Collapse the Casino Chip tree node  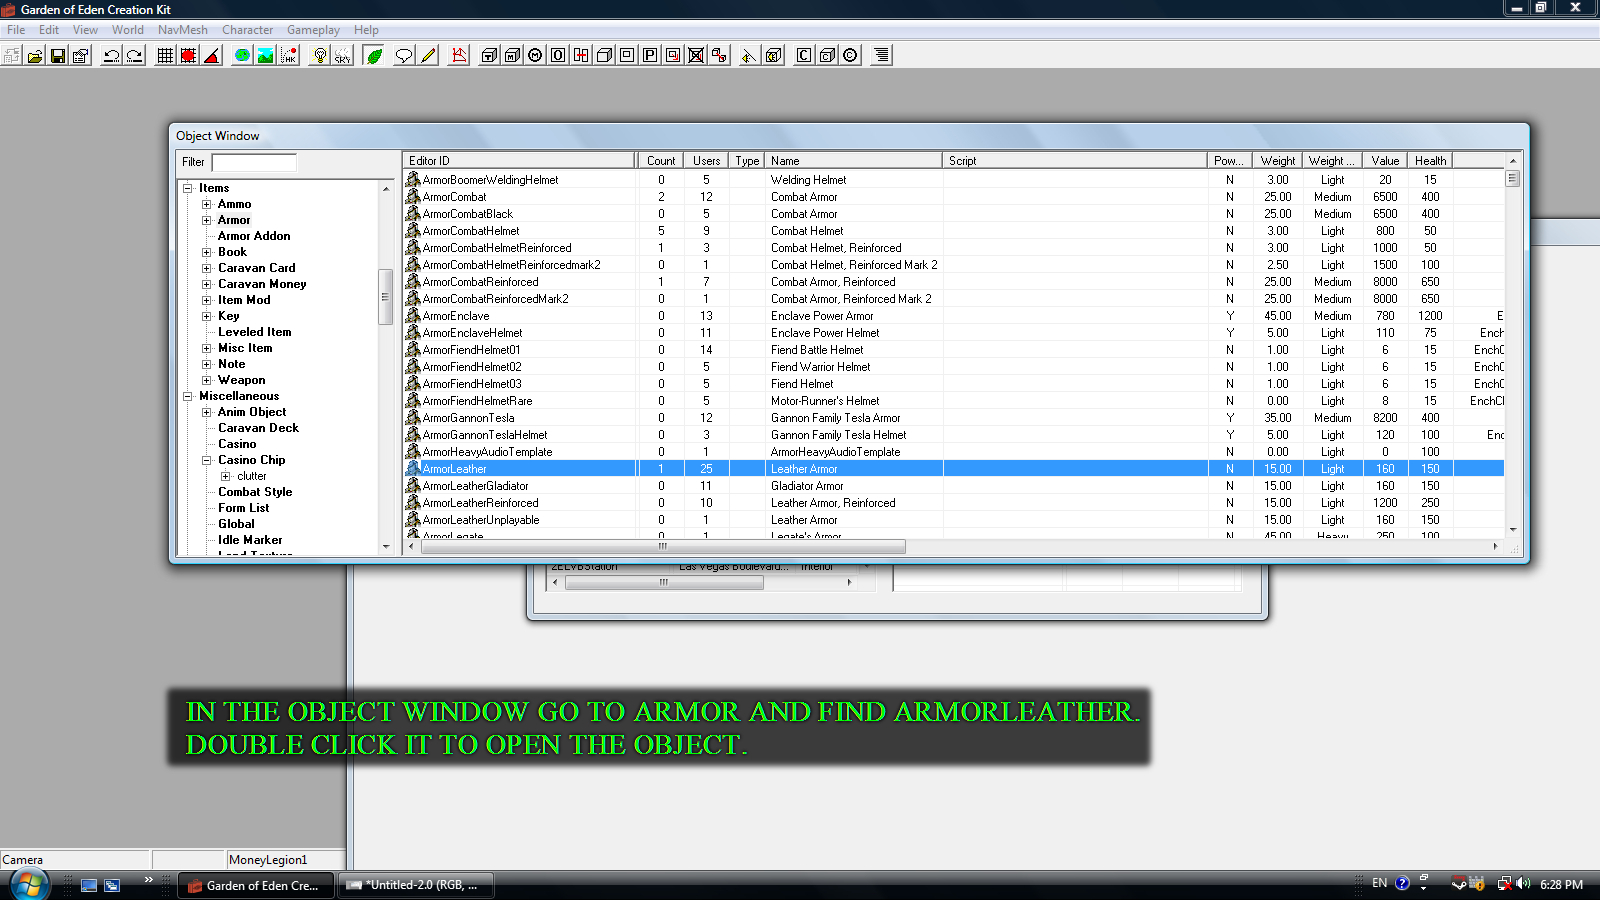click(x=207, y=460)
